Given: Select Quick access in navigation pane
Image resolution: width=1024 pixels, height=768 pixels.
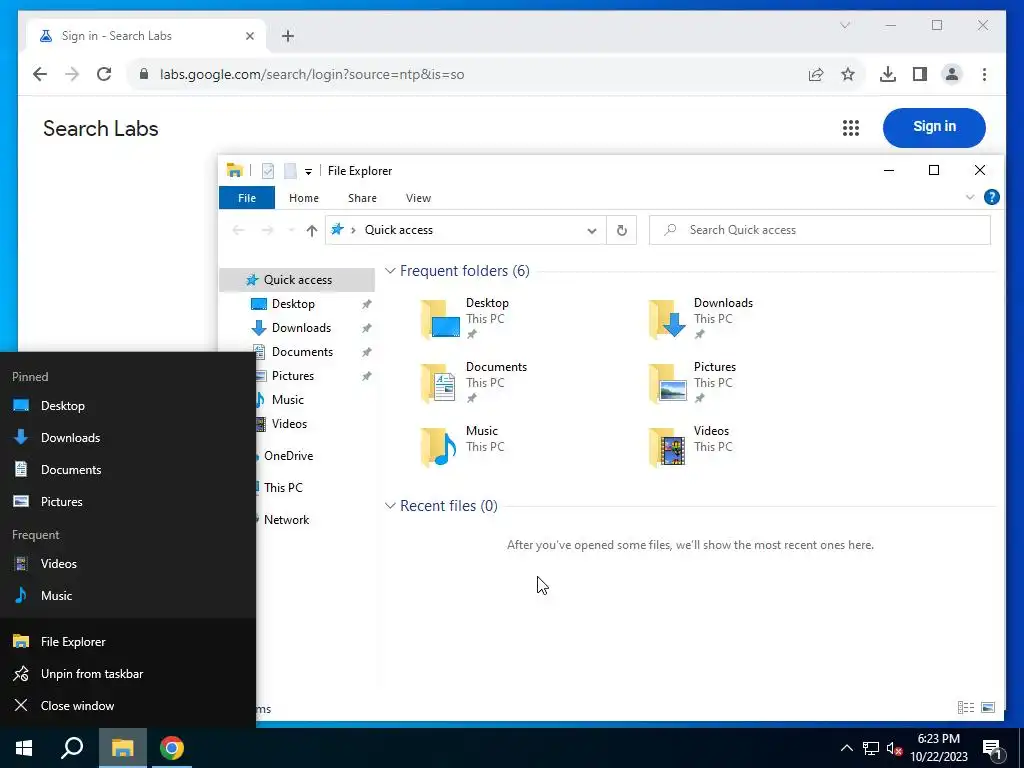Looking at the screenshot, I should click(x=297, y=280).
